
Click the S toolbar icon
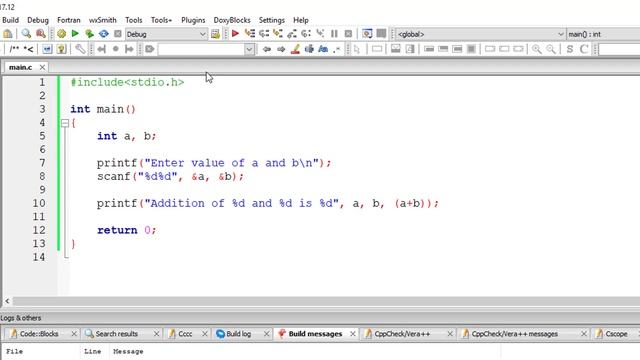click(x=570, y=49)
